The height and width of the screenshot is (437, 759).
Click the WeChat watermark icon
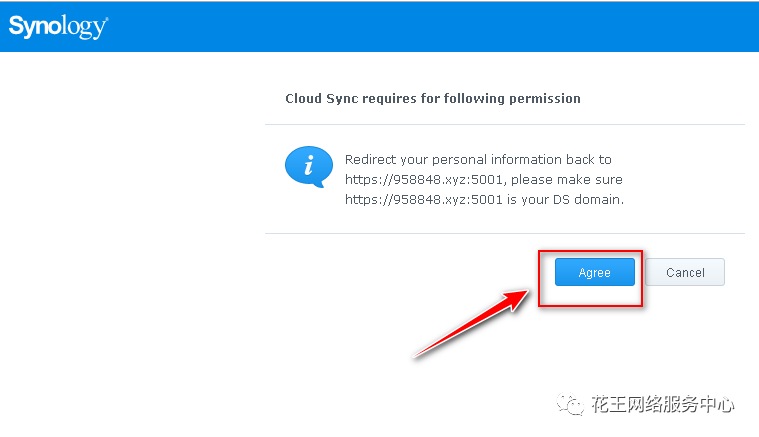(570, 404)
